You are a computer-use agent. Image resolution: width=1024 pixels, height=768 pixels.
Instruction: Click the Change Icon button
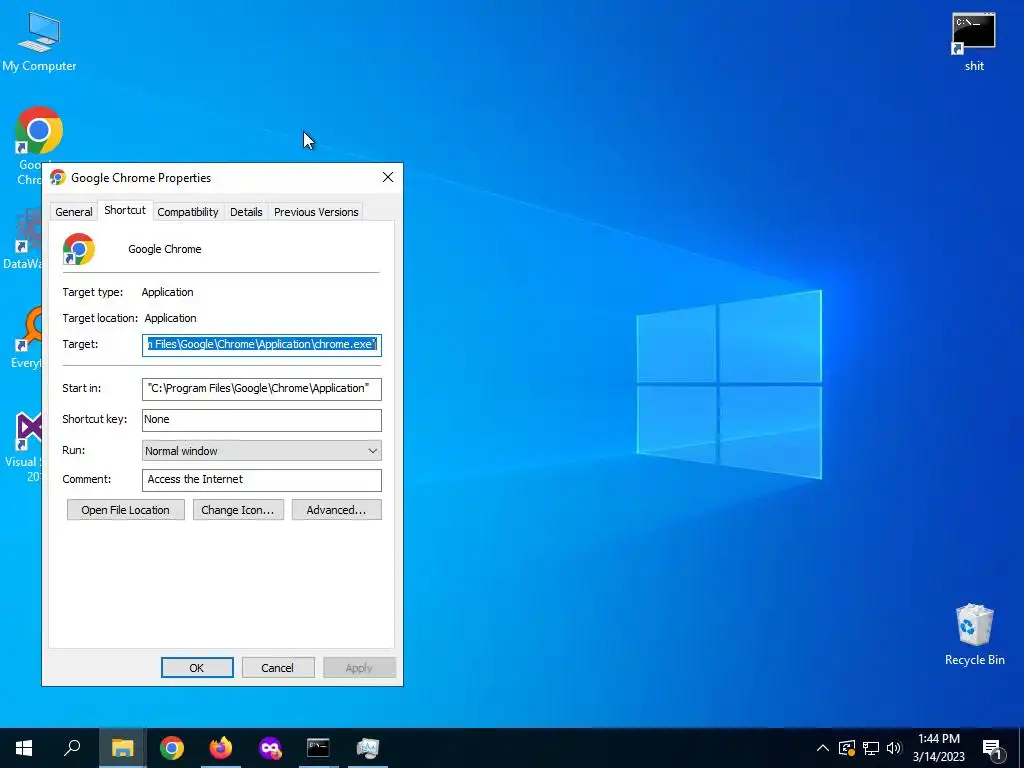pos(238,510)
